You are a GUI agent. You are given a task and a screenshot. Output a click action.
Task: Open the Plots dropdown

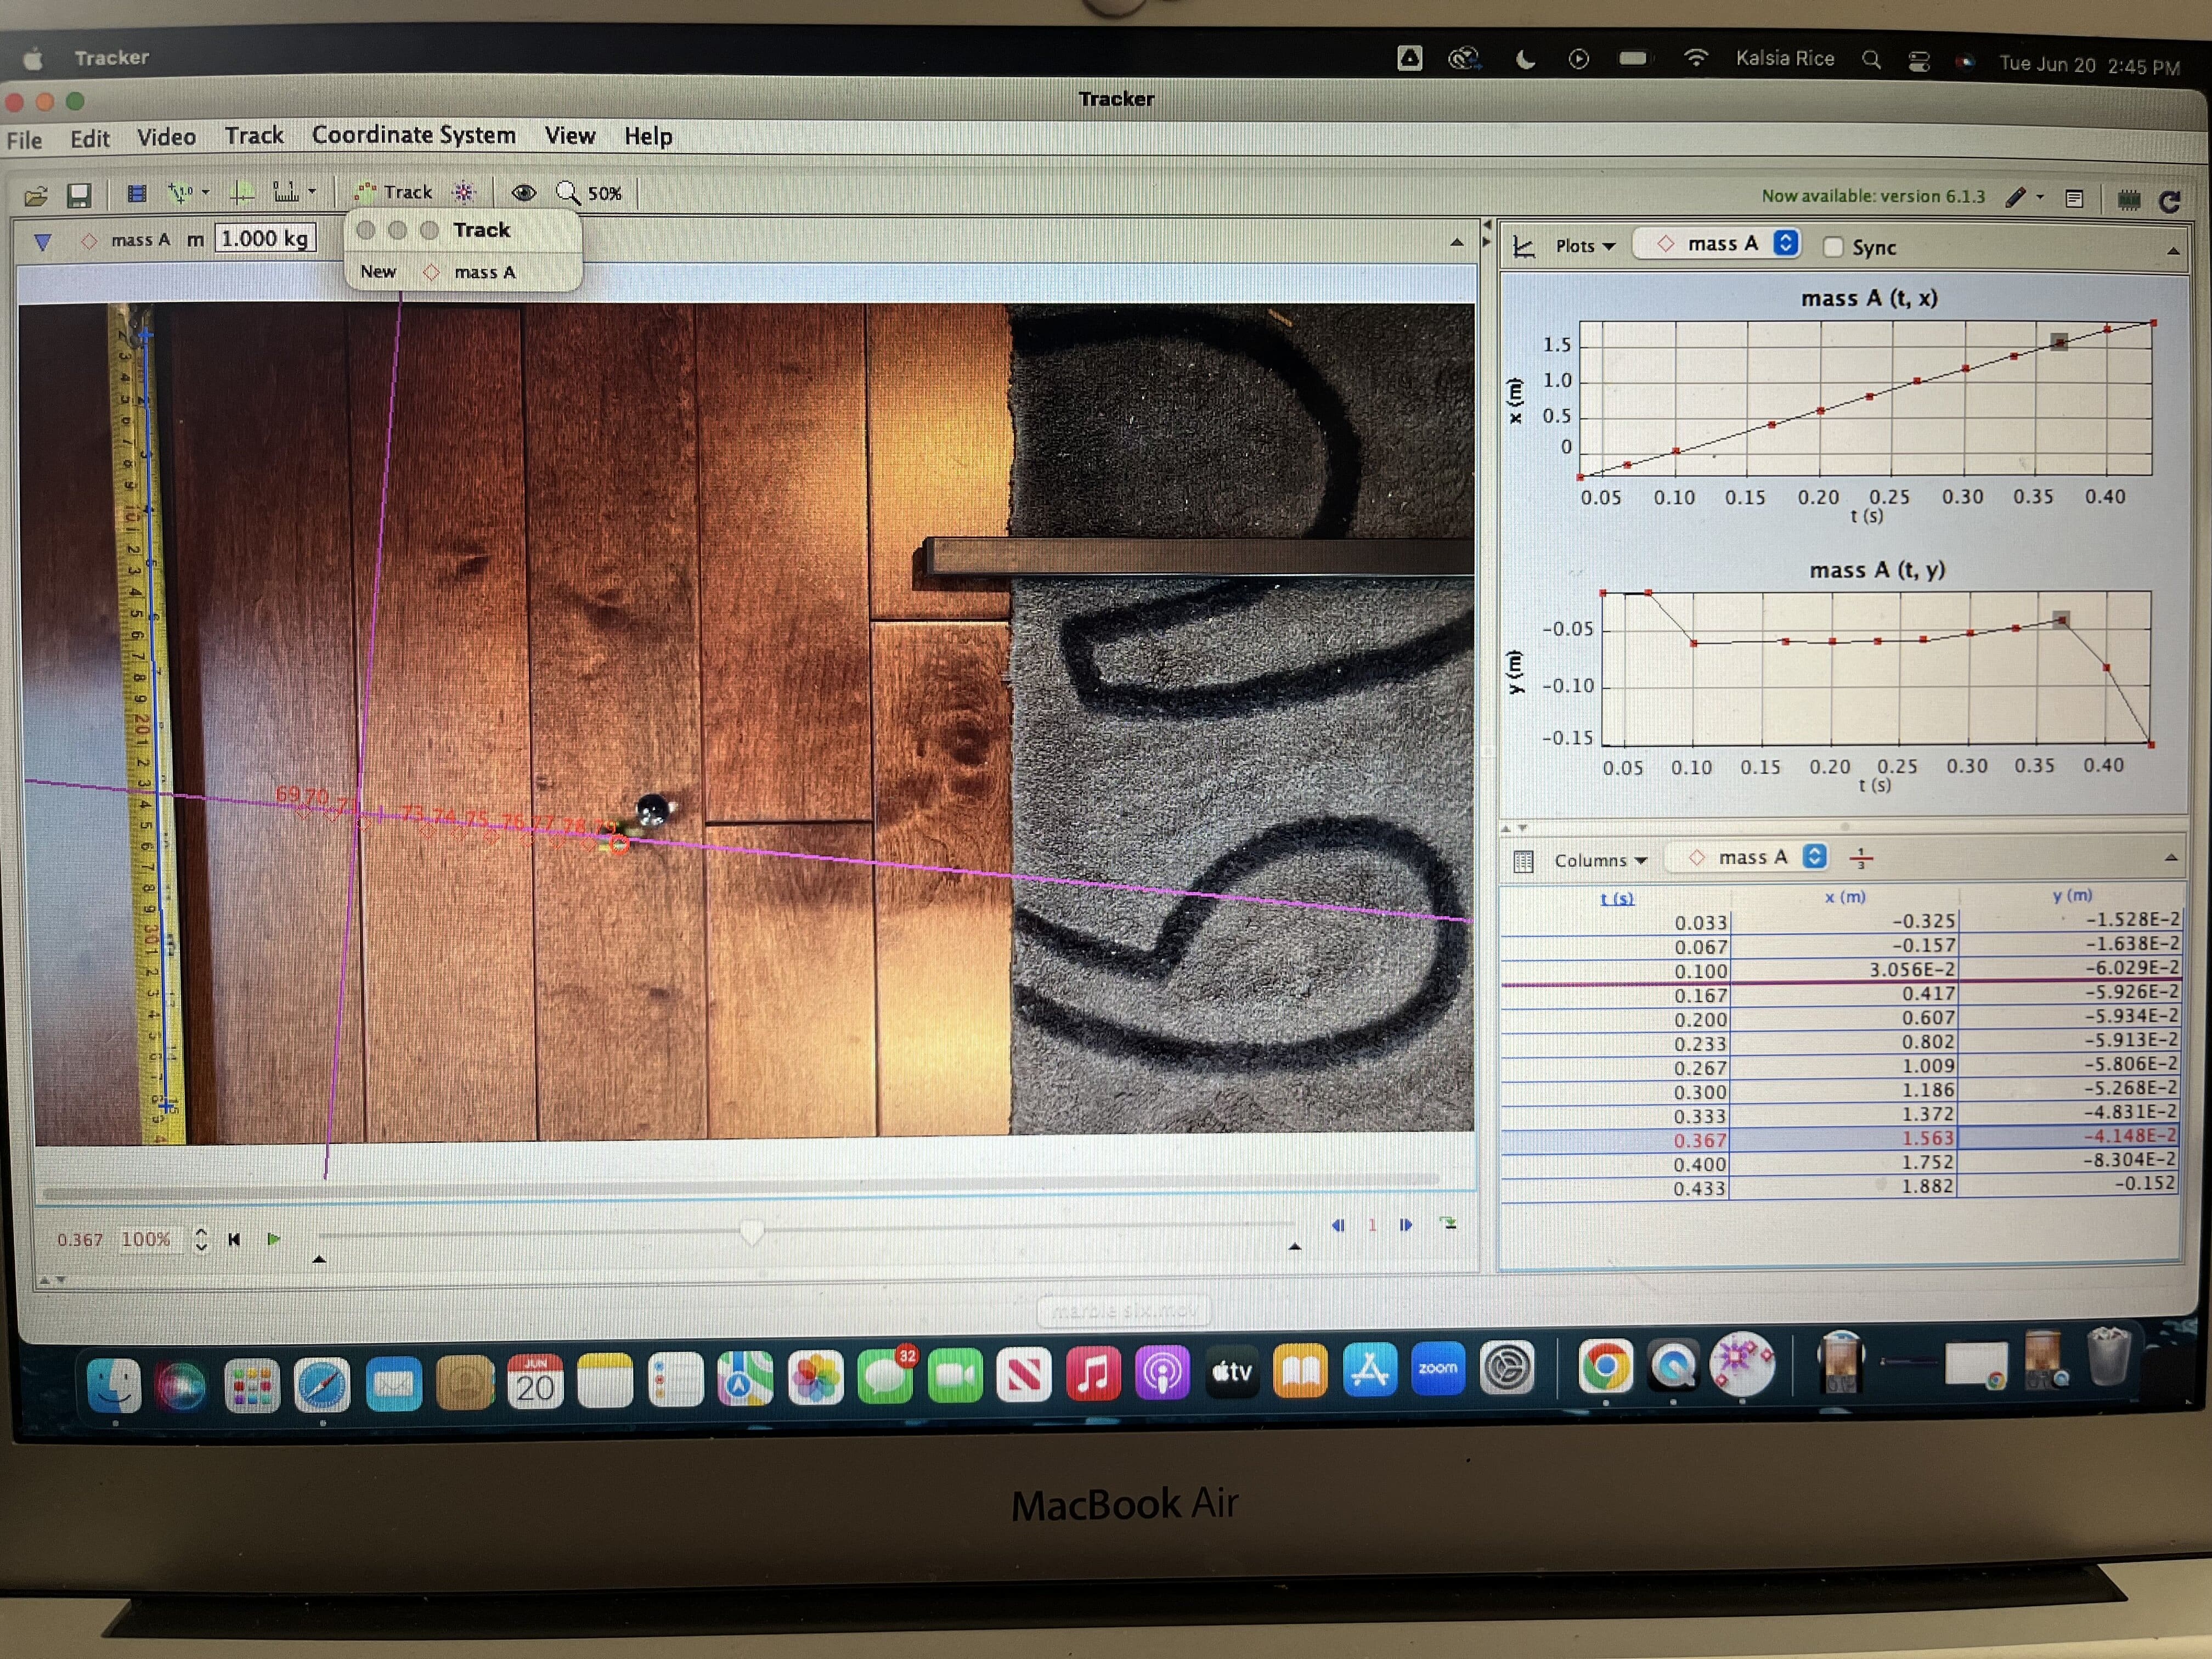tap(1585, 246)
